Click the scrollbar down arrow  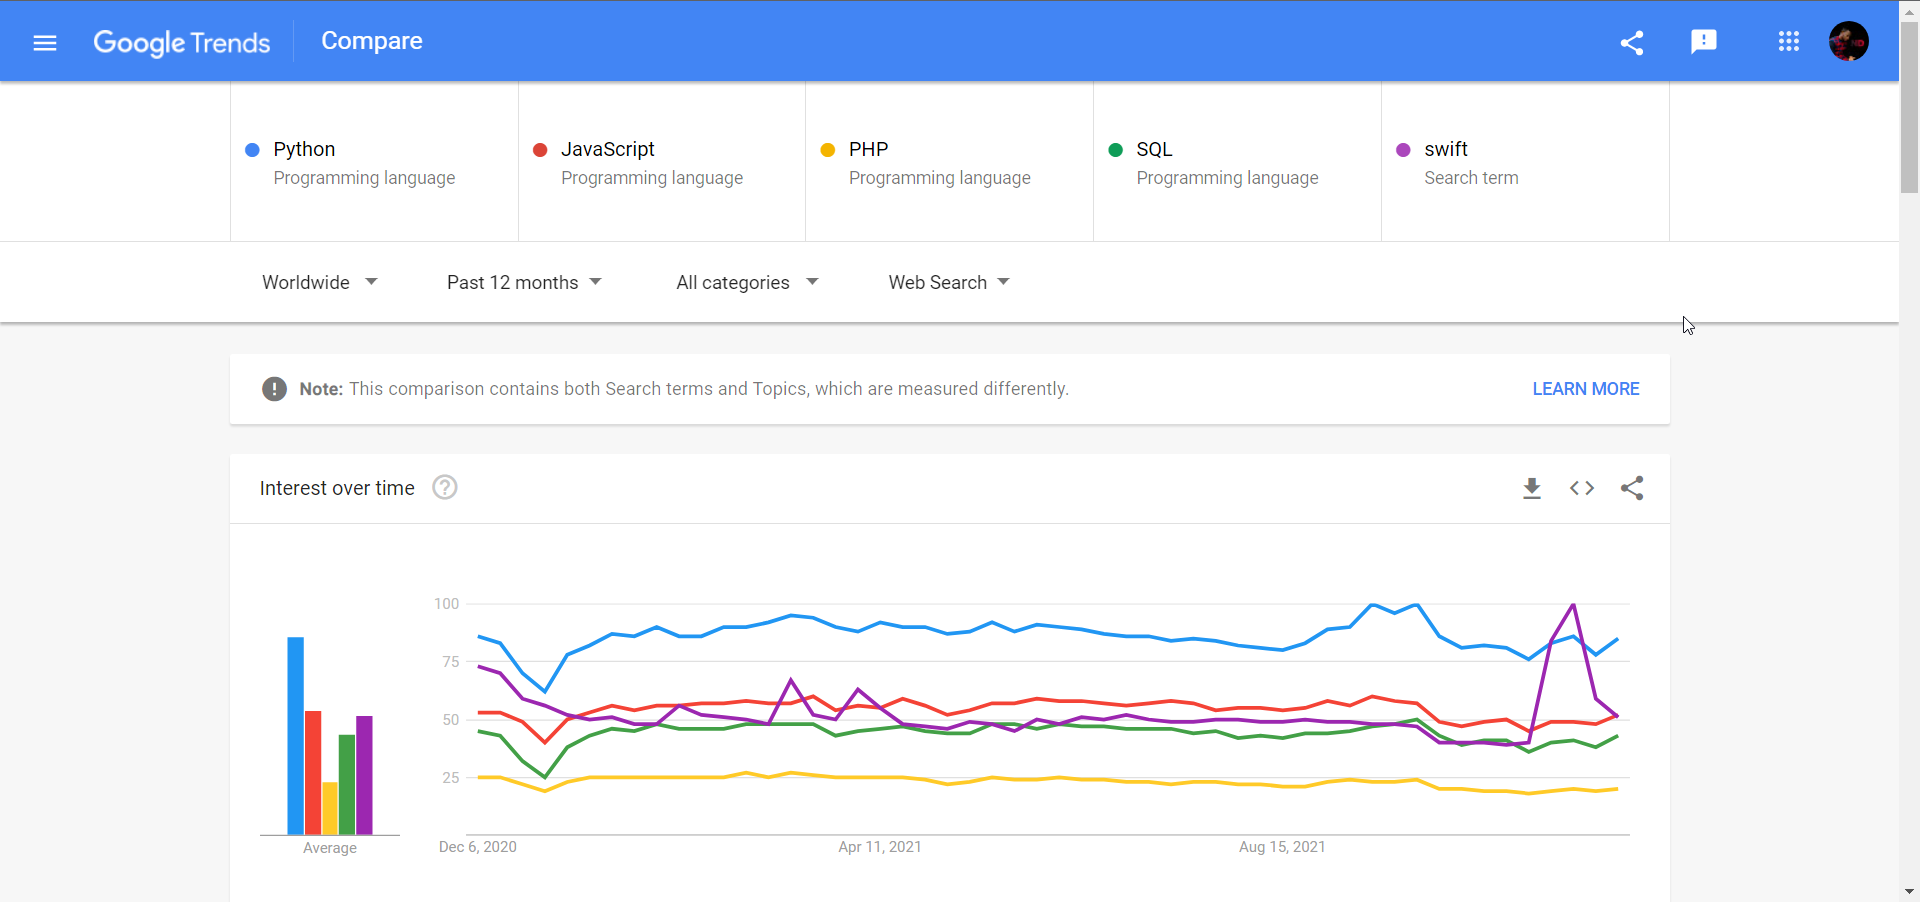(1910, 891)
